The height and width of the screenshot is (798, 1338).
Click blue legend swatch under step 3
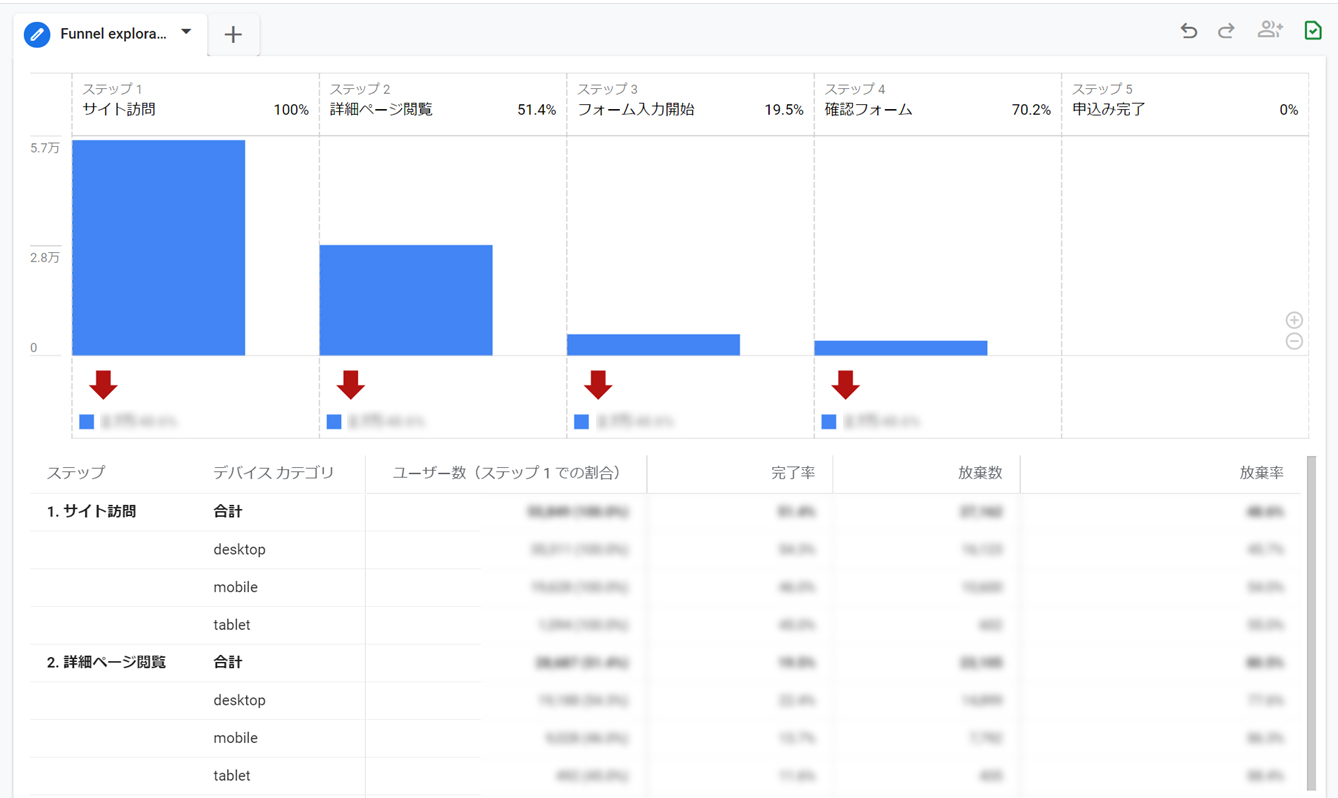[581, 422]
